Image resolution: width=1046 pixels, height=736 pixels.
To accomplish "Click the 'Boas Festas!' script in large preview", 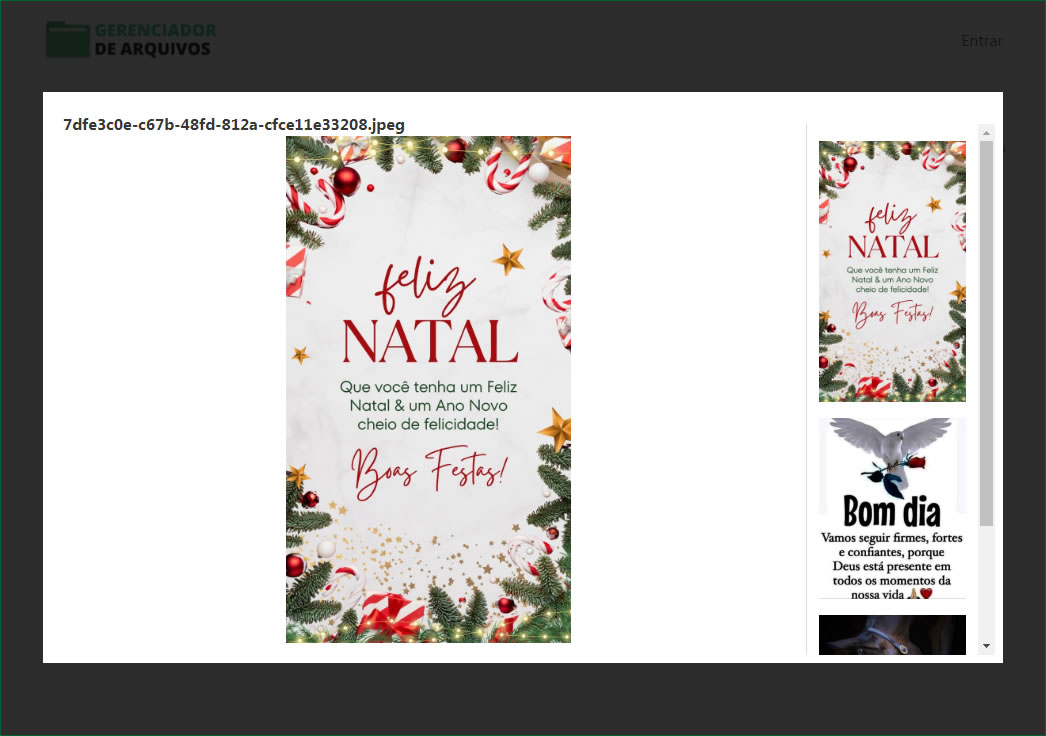I will [x=428, y=470].
